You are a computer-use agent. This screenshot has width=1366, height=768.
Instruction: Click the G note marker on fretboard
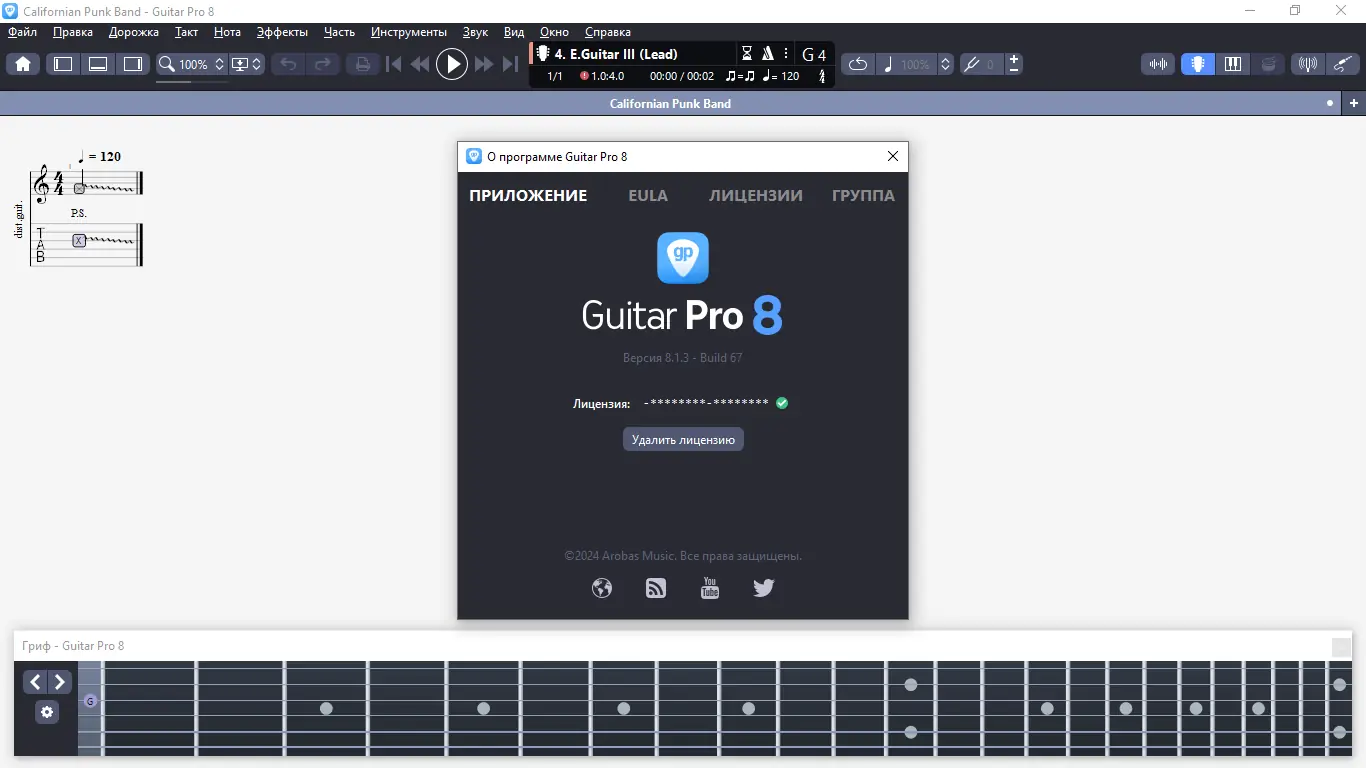[90, 701]
